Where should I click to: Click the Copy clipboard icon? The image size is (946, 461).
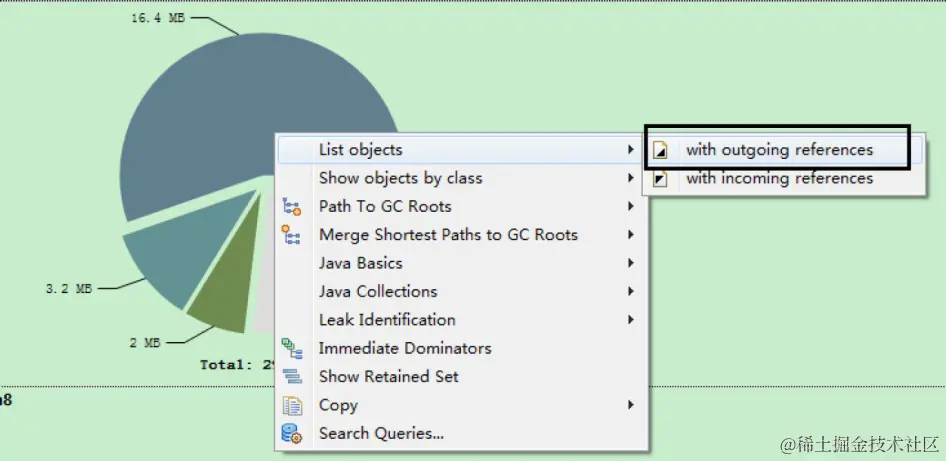click(292, 405)
